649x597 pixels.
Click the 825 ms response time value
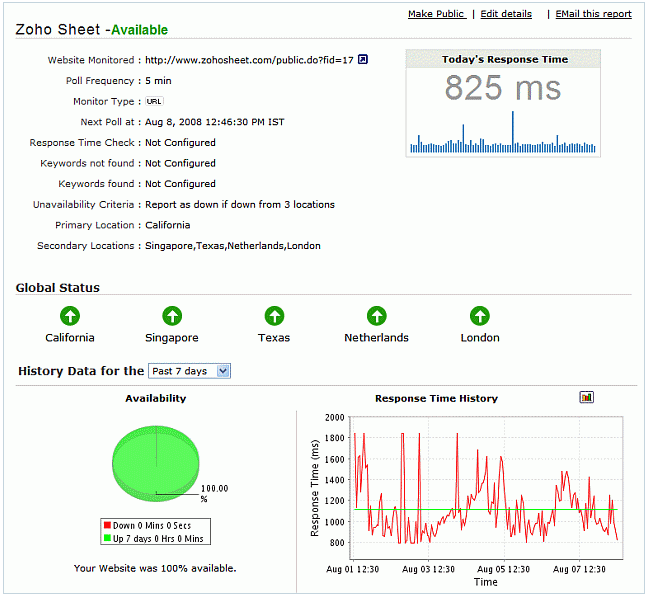click(x=503, y=87)
